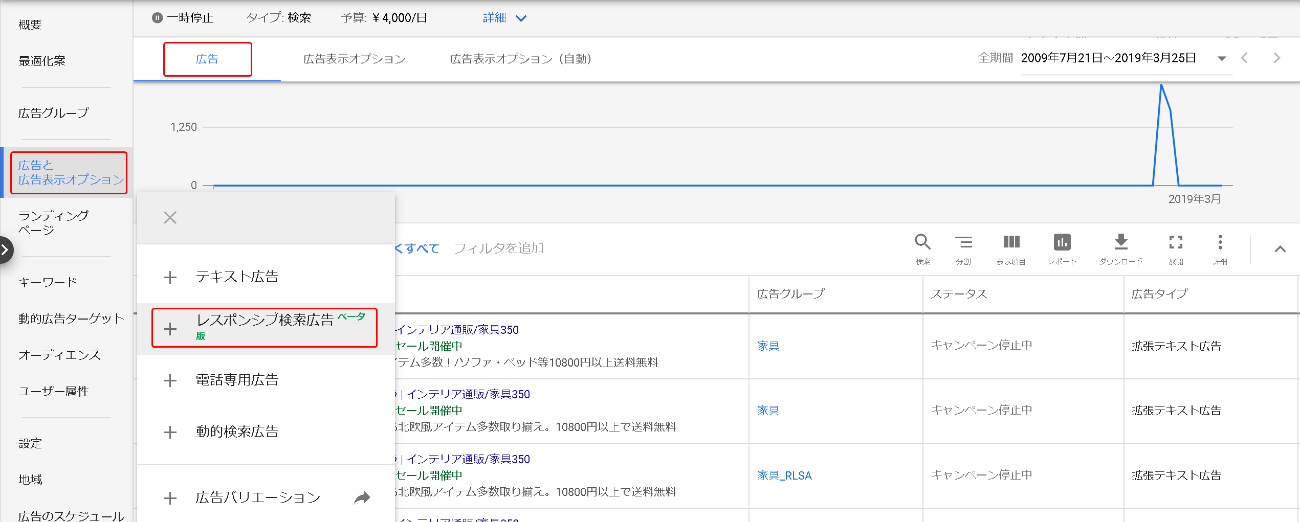Click the plus icon beside 広告バリエーション
1300x522 pixels.
coord(171,497)
